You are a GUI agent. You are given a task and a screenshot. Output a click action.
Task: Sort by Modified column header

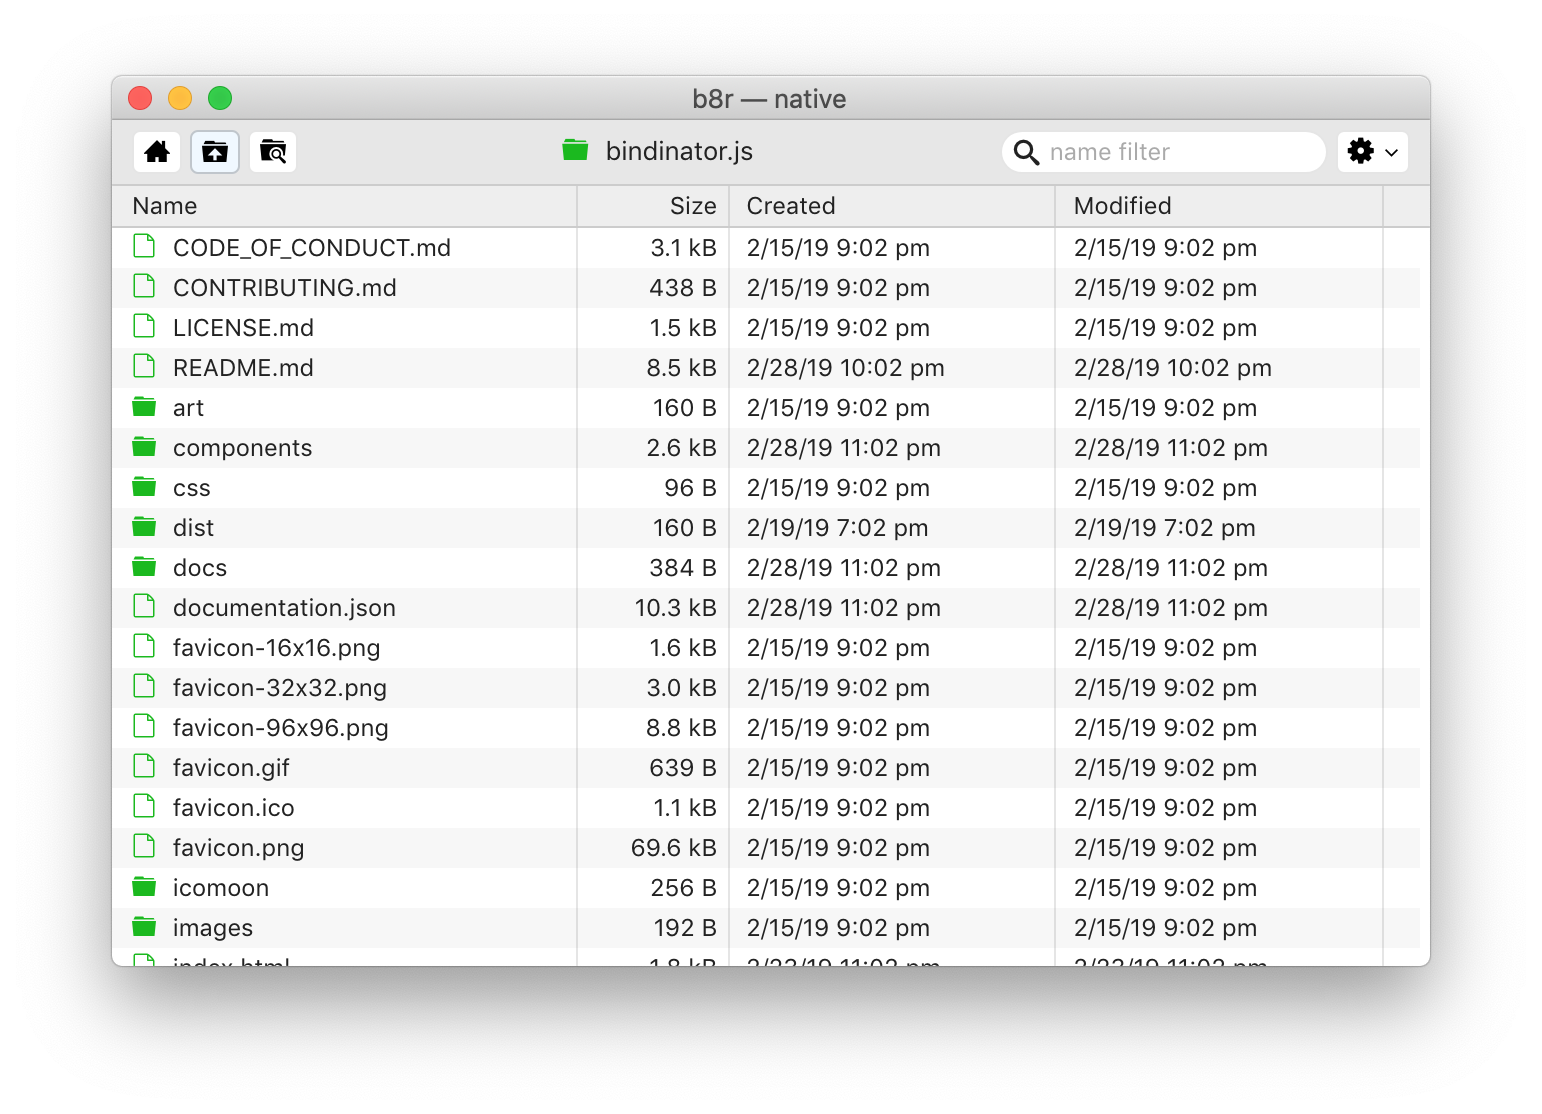pos(1219,206)
